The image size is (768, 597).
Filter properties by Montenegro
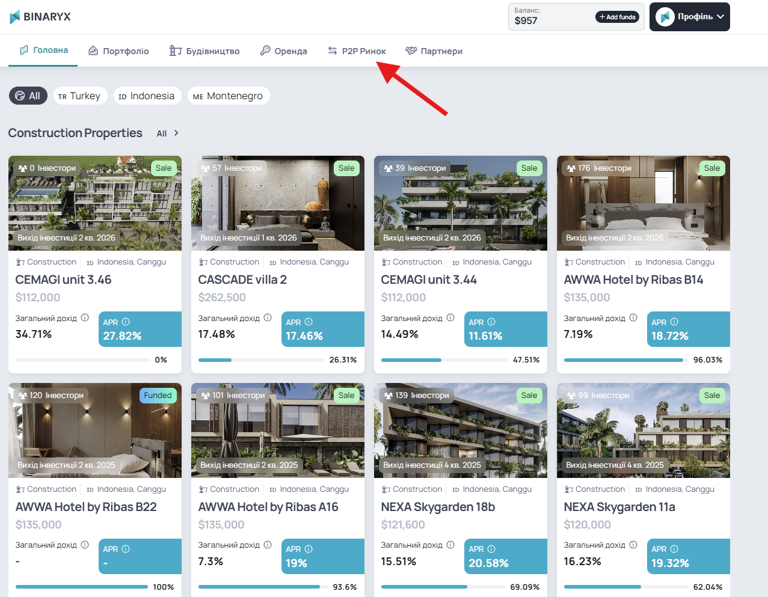(228, 96)
